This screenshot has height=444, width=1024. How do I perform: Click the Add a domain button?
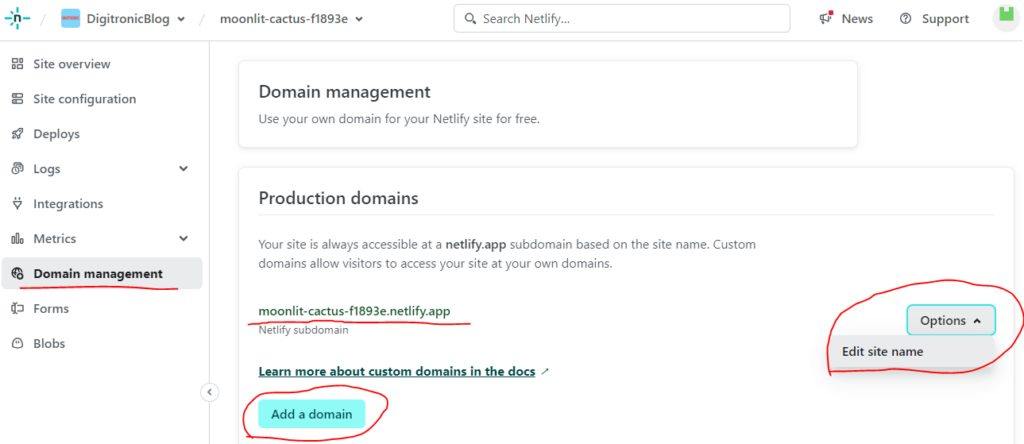tap(312, 414)
